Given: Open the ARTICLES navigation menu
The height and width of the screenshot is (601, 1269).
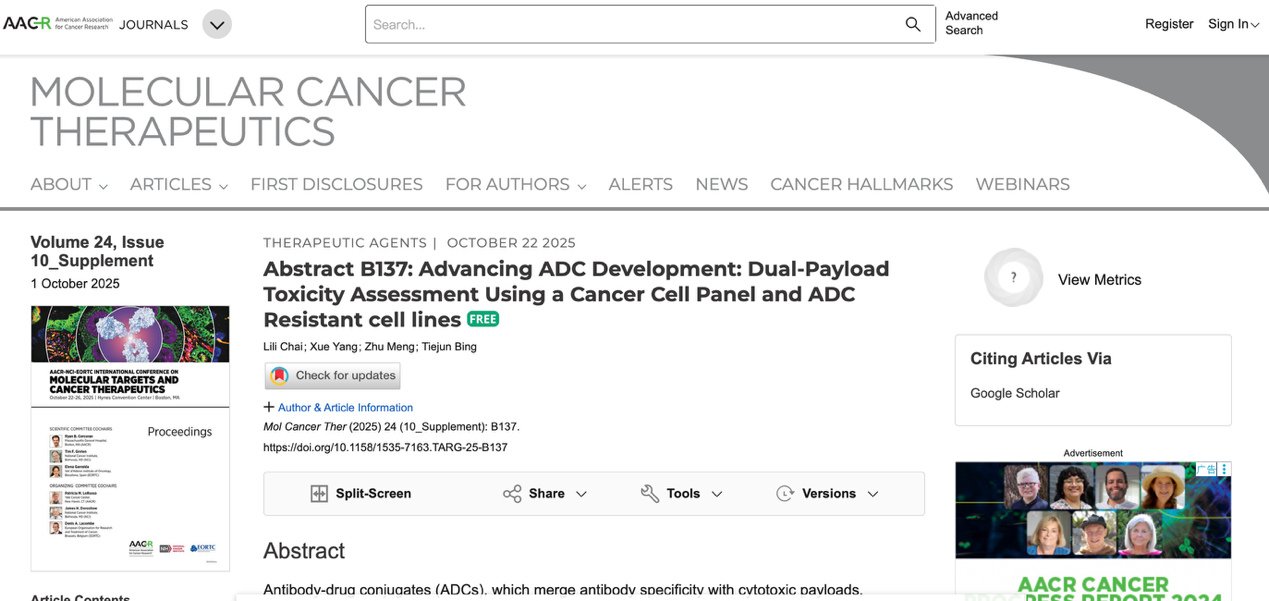Looking at the screenshot, I should coord(179,185).
